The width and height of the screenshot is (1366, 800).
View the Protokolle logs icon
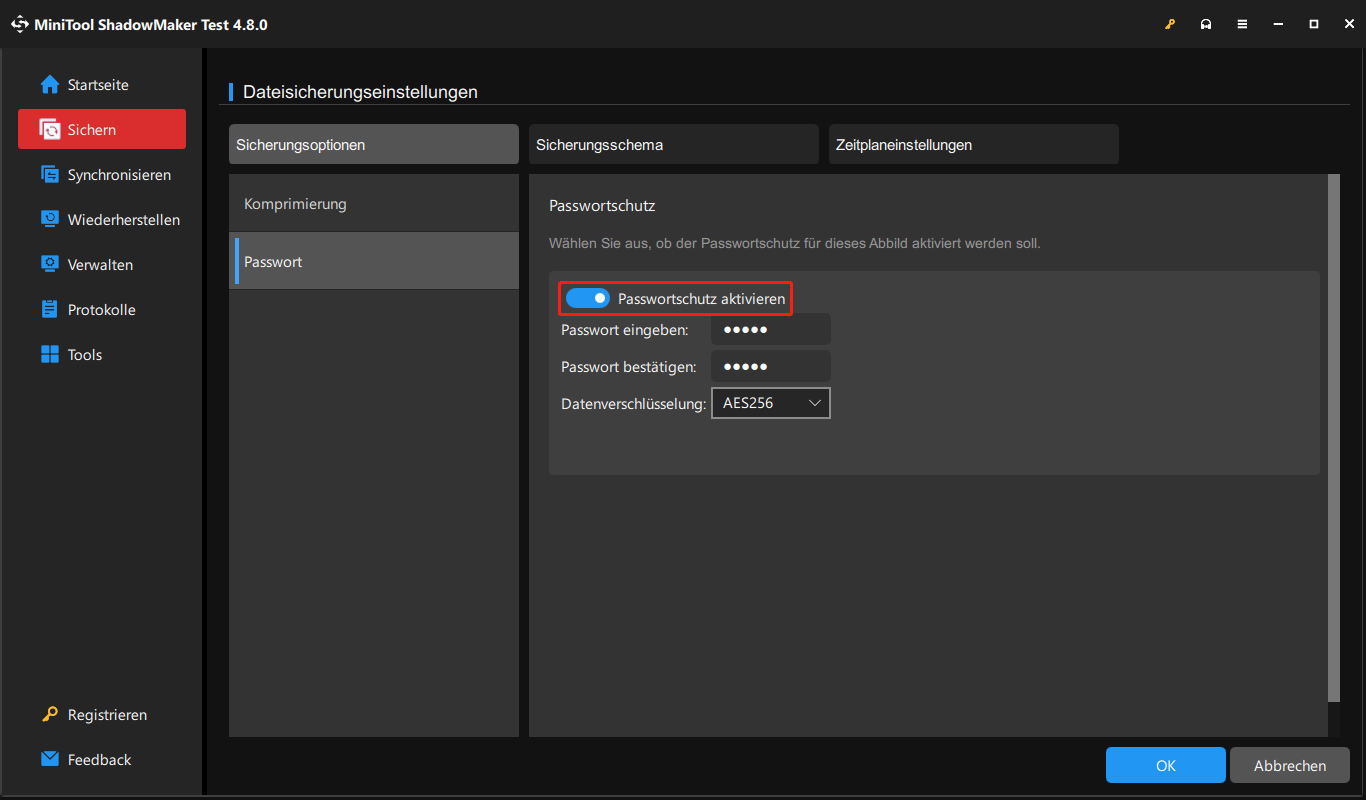pyautogui.click(x=50, y=309)
